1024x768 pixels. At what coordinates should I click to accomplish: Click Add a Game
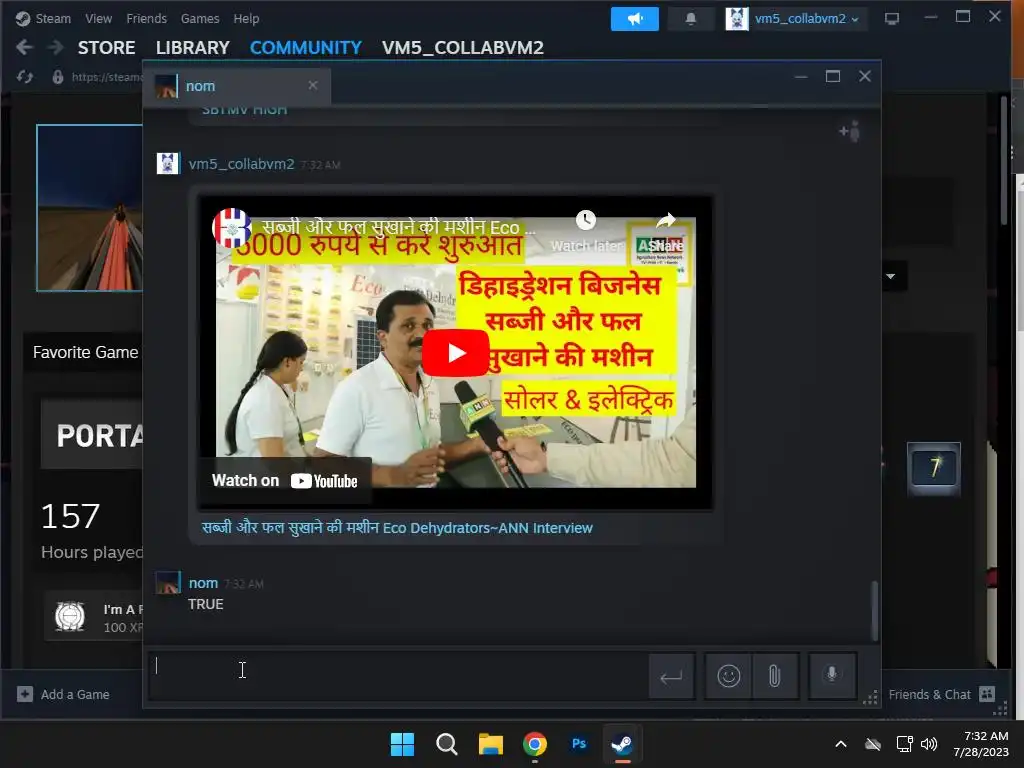(x=63, y=694)
